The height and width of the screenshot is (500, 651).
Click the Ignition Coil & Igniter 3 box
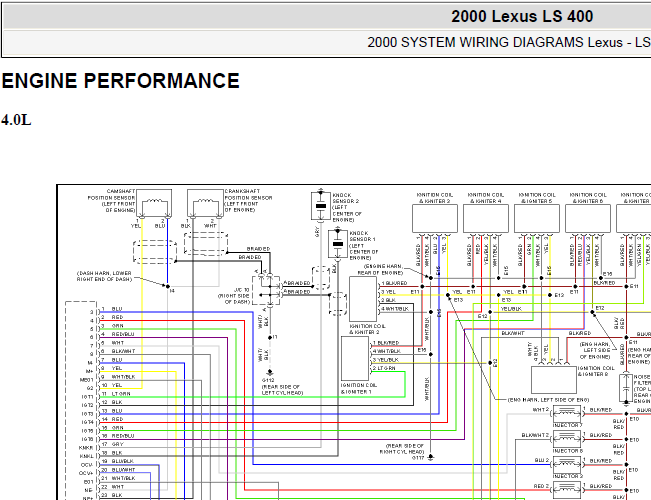pos(435,218)
